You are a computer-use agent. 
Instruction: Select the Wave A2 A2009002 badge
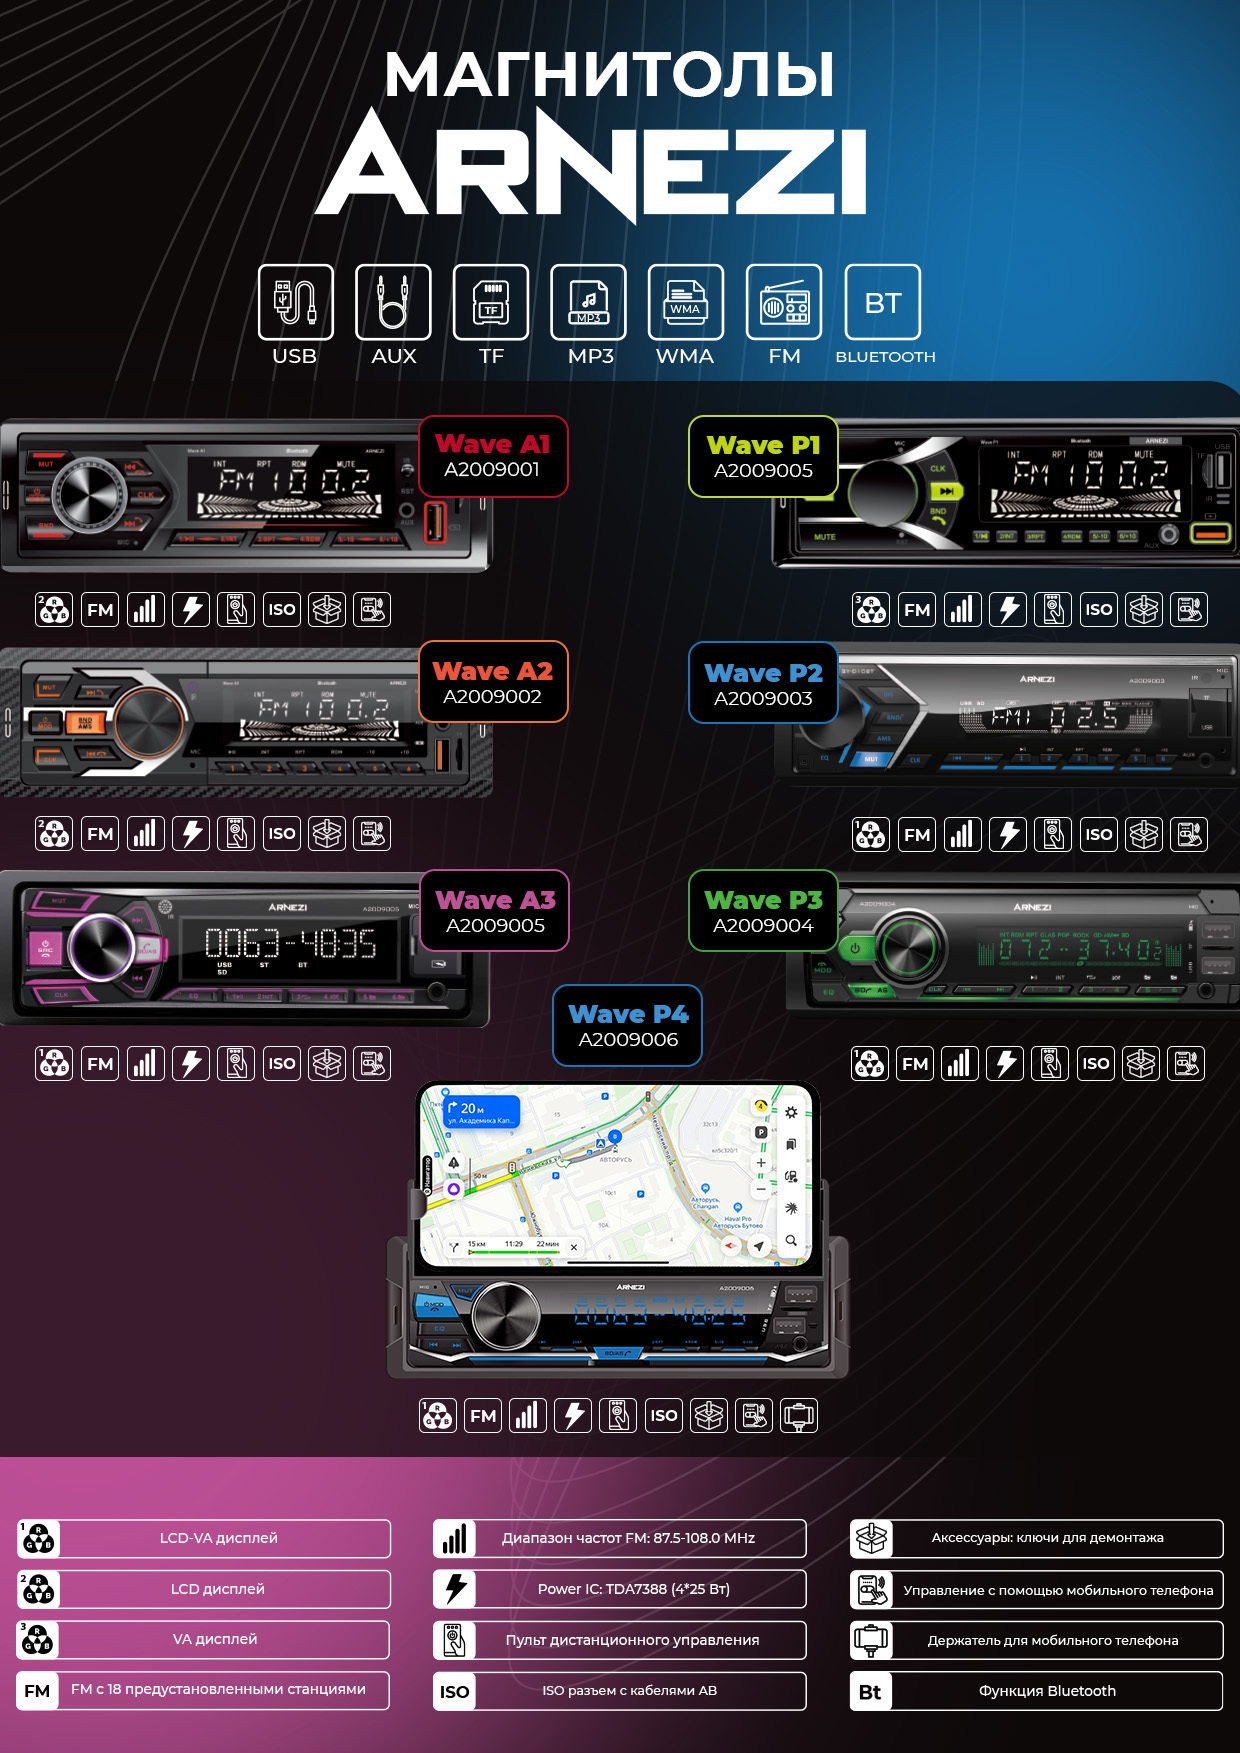point(493,682)
